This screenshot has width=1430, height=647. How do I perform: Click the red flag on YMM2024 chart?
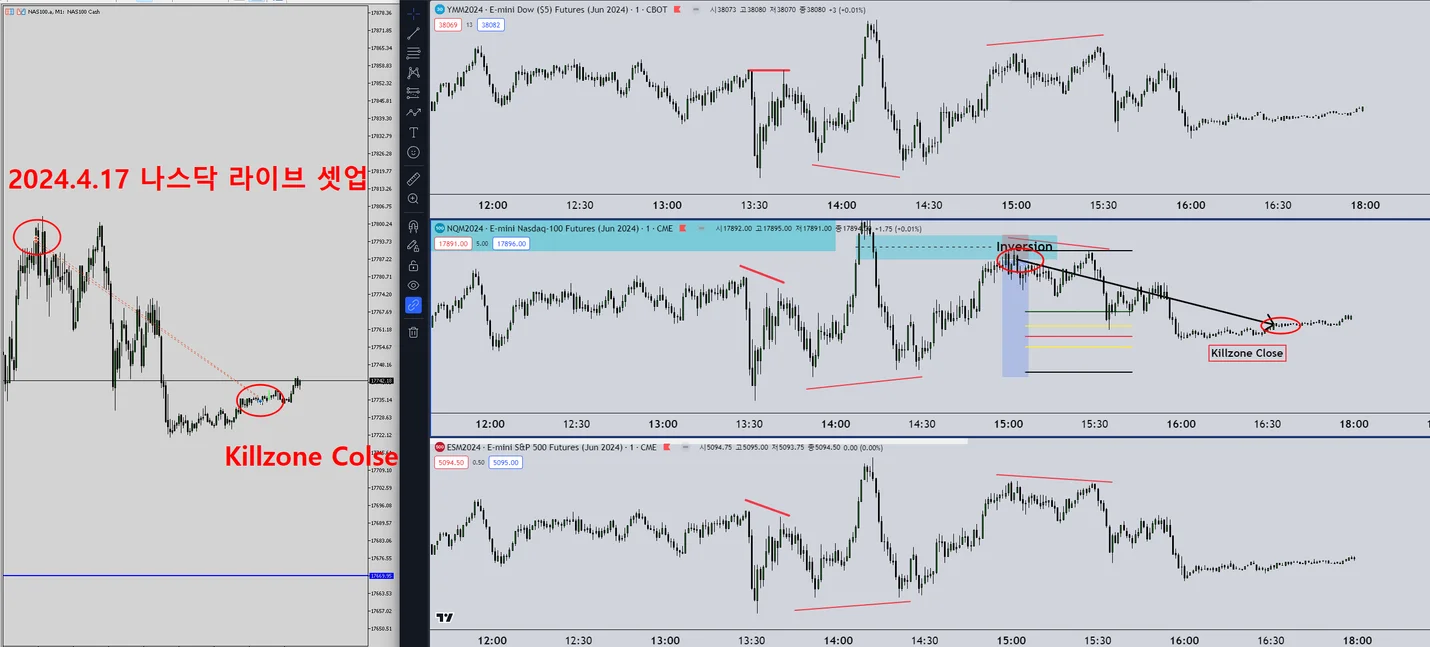click(678, 10)
